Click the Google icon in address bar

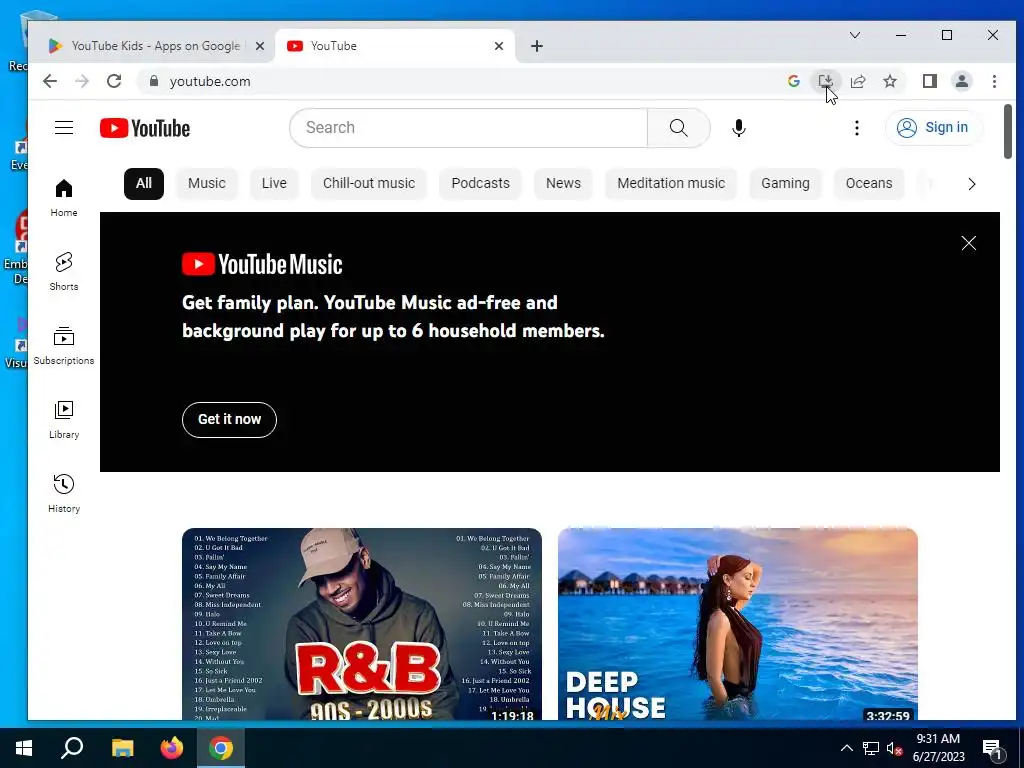(x=793, y=81)
